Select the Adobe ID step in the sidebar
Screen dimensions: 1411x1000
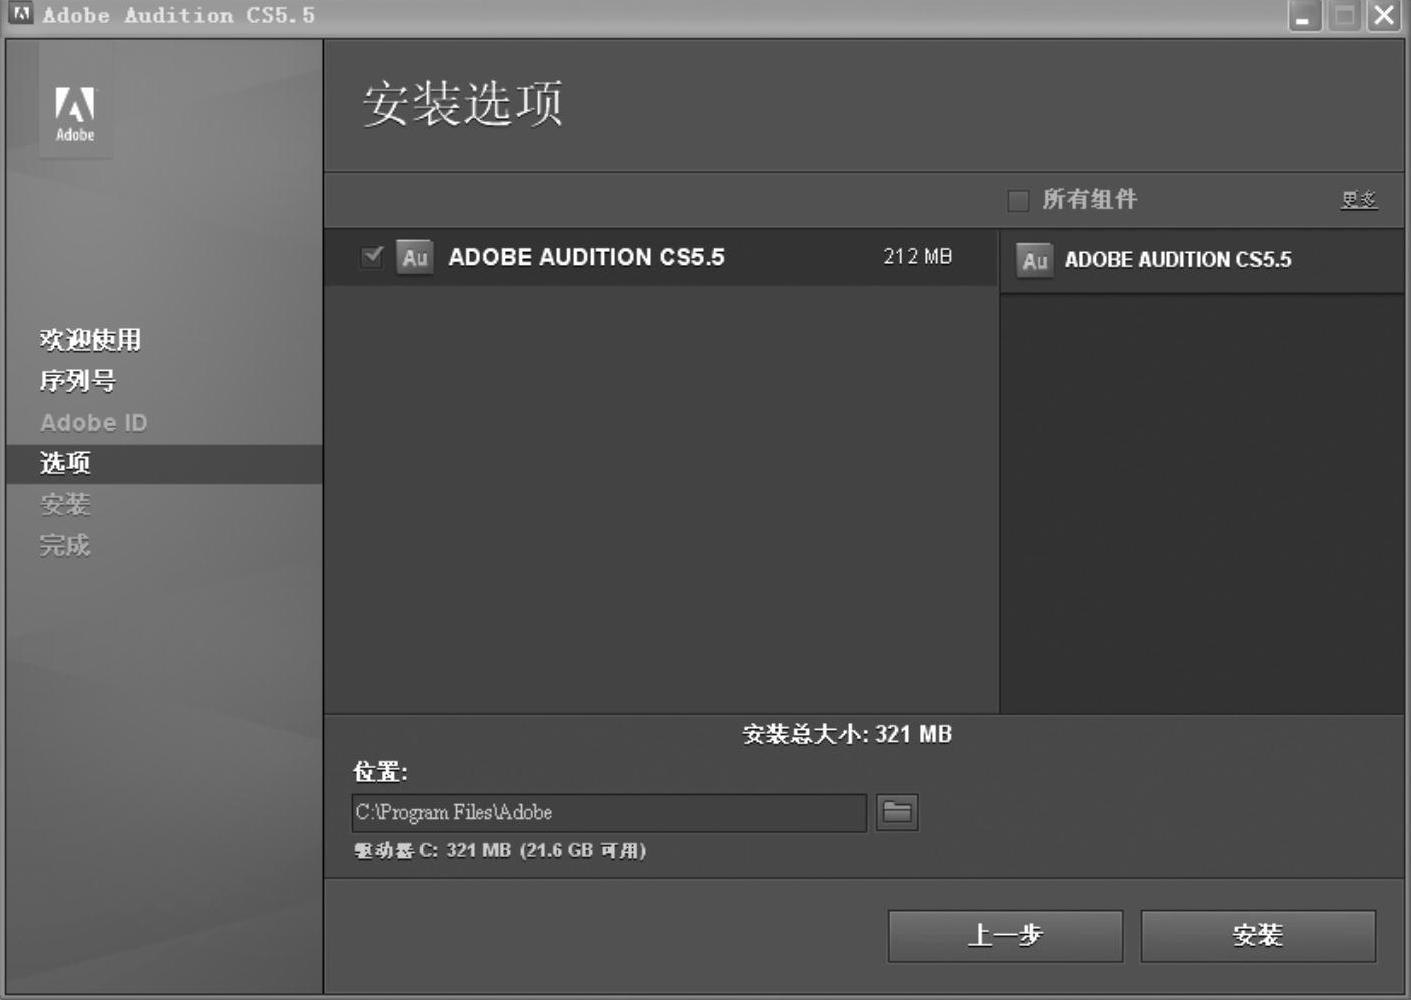tap(93, 422)
